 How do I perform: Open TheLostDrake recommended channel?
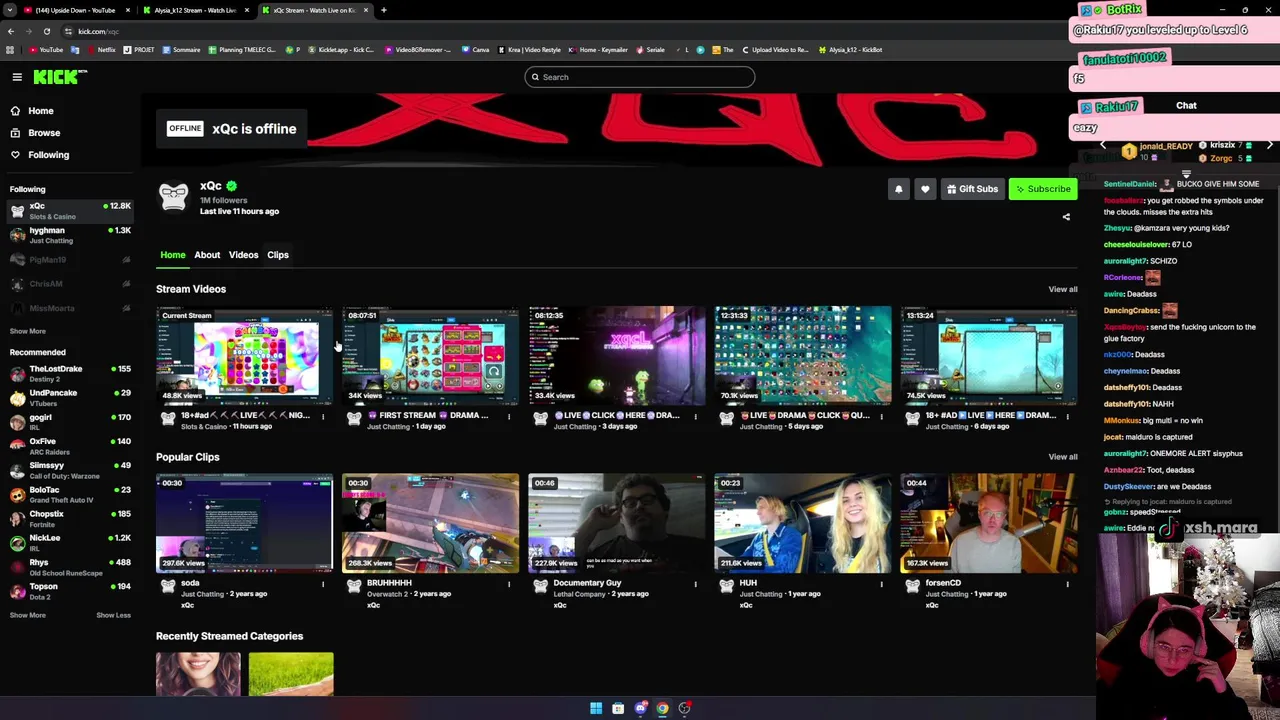coord(70,373)
